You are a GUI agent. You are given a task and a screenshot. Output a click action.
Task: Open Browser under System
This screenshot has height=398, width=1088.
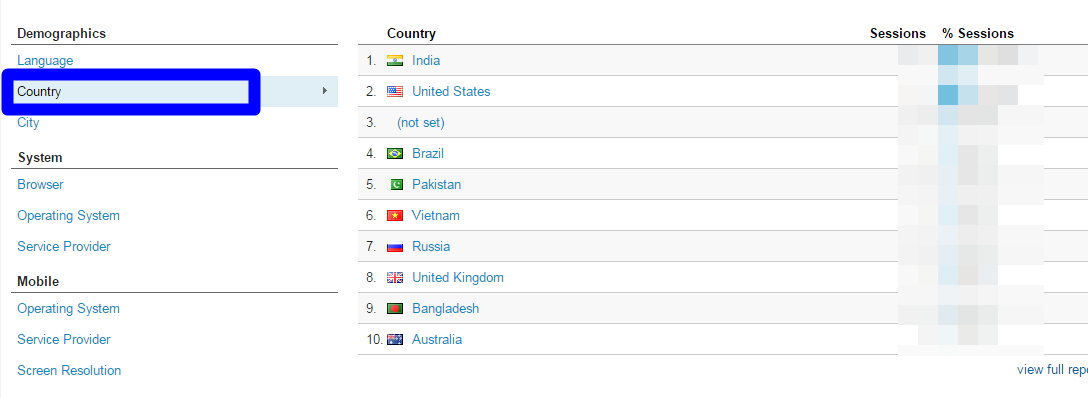click(x=40, y=184)
